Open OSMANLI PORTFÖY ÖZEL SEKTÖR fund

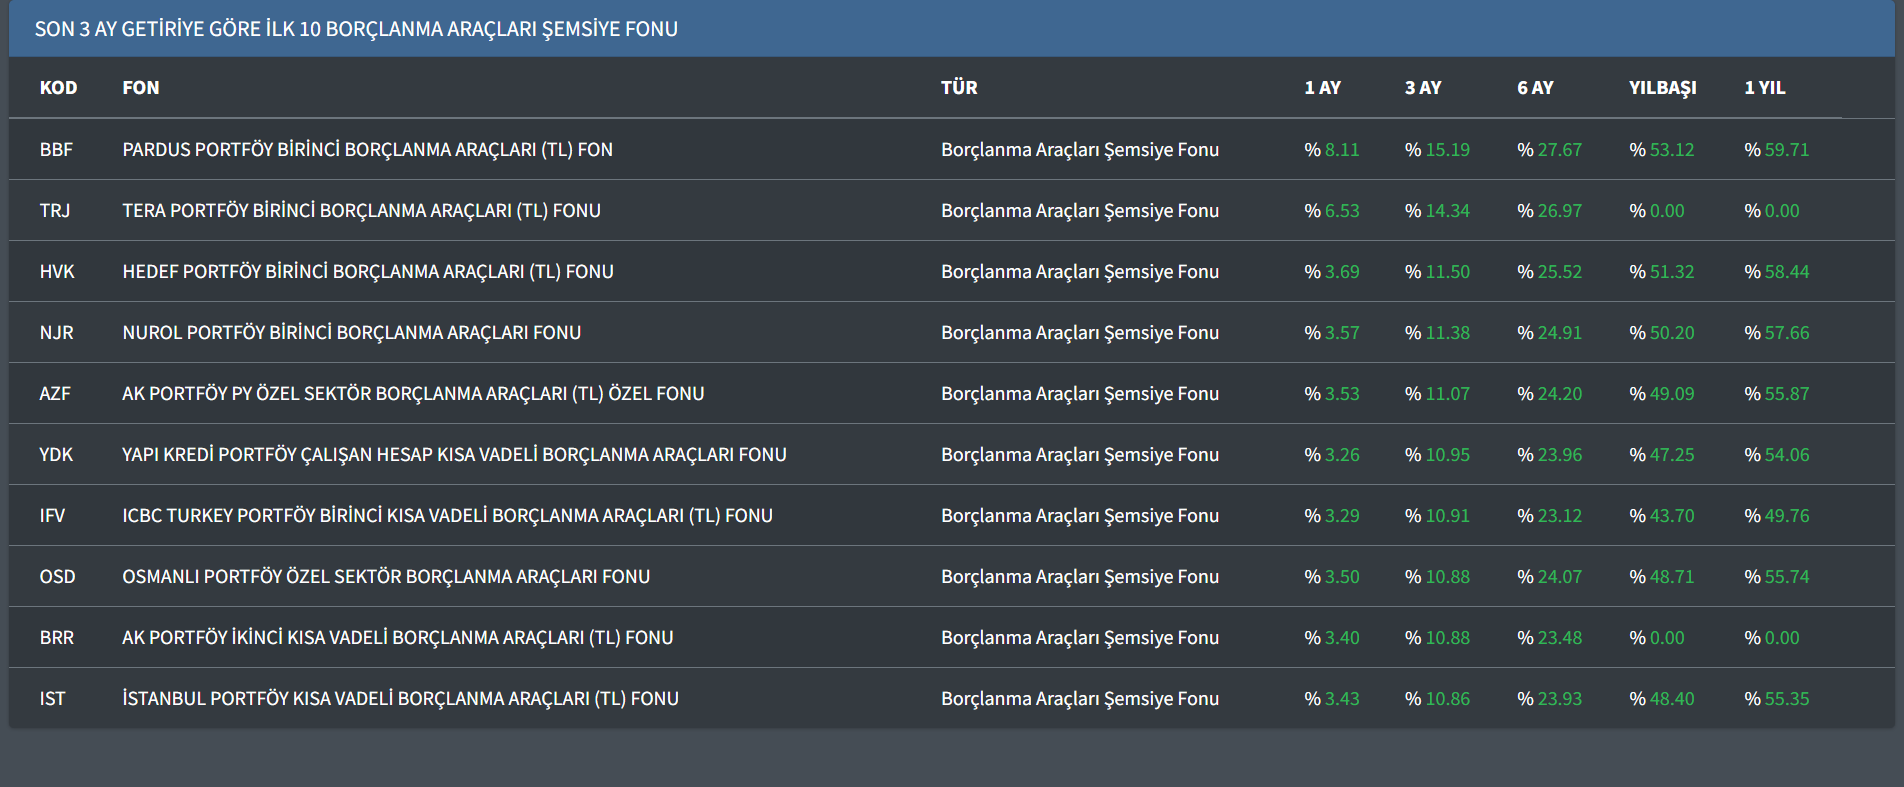click(x=386, y=577)
